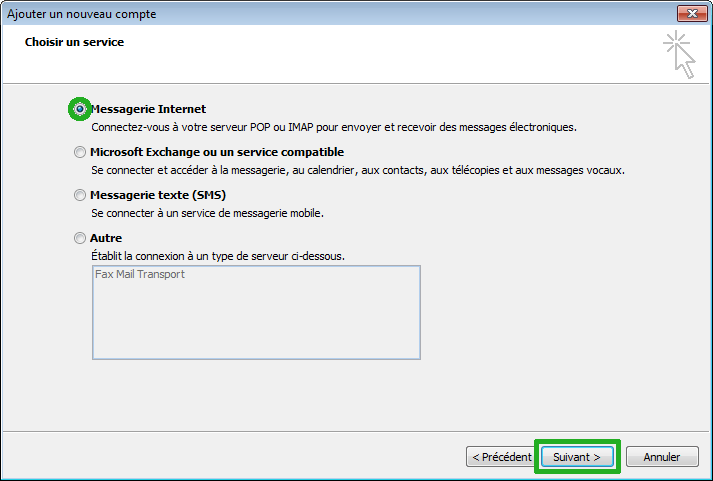Click the 'Messagerie texte (SMS)' label text

tap(157, 195)
